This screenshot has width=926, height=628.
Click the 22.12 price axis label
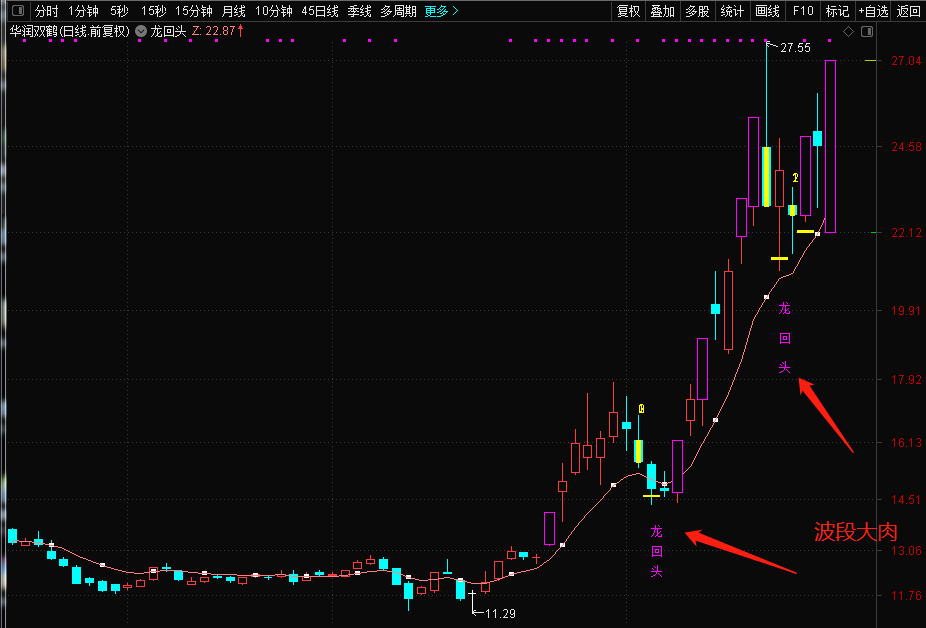(906, 233)
